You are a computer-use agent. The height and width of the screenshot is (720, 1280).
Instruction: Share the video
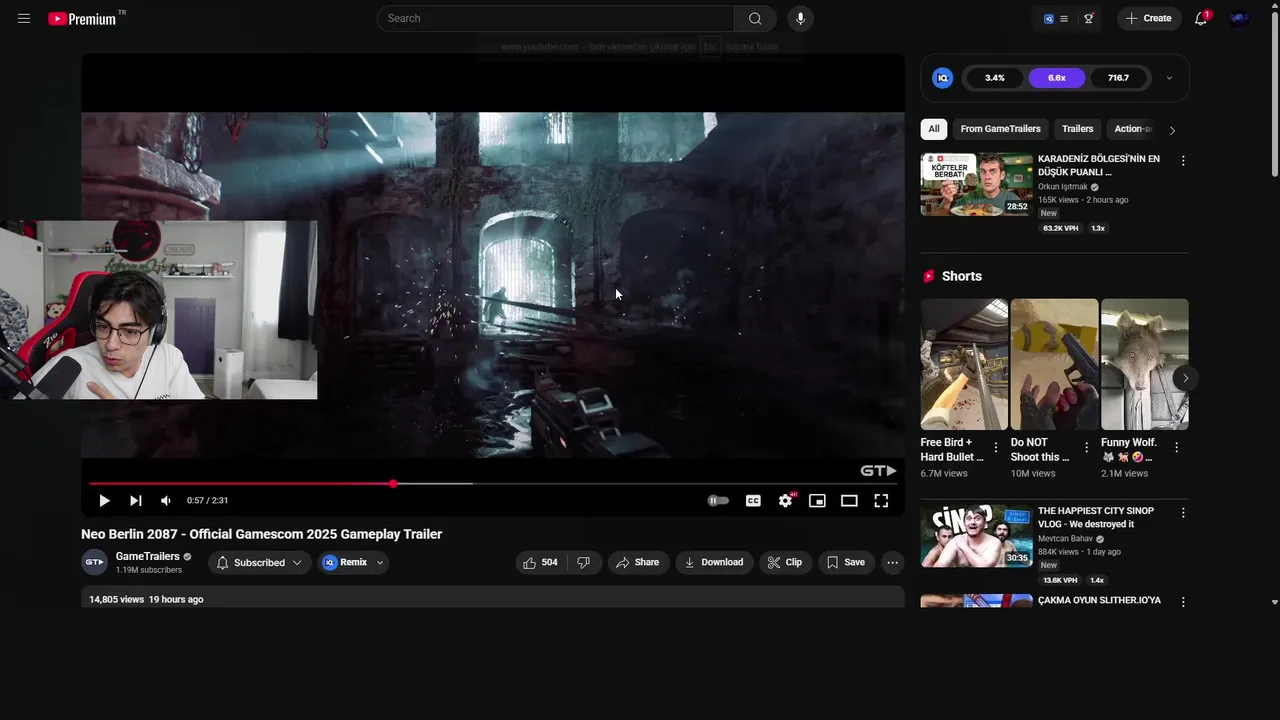(638, 562)
